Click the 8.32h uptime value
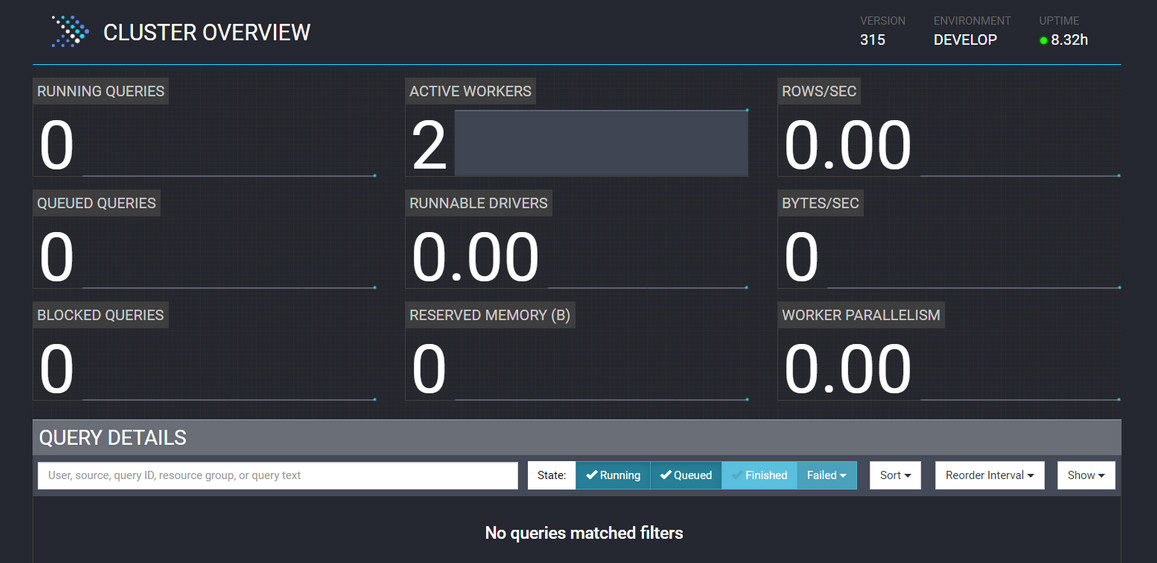 1069,40
